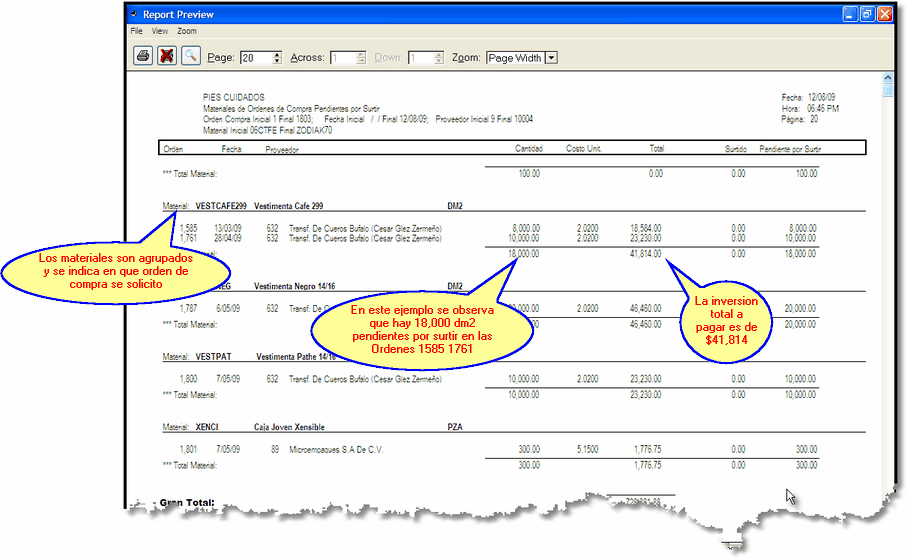Click material code VESTPAT
Viewport: 908px width, 560px height.
[214, 357]
